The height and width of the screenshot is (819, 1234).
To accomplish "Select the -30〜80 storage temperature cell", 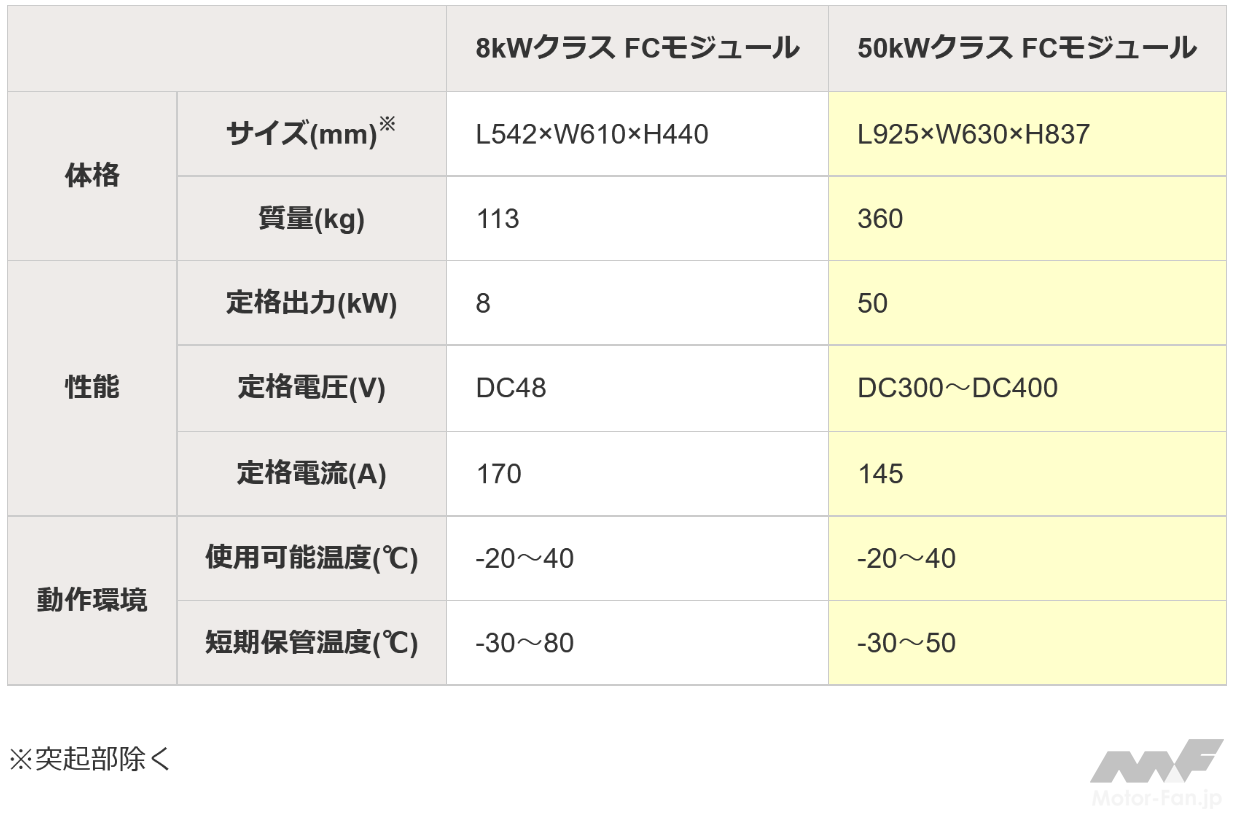I will coord(525,642).
